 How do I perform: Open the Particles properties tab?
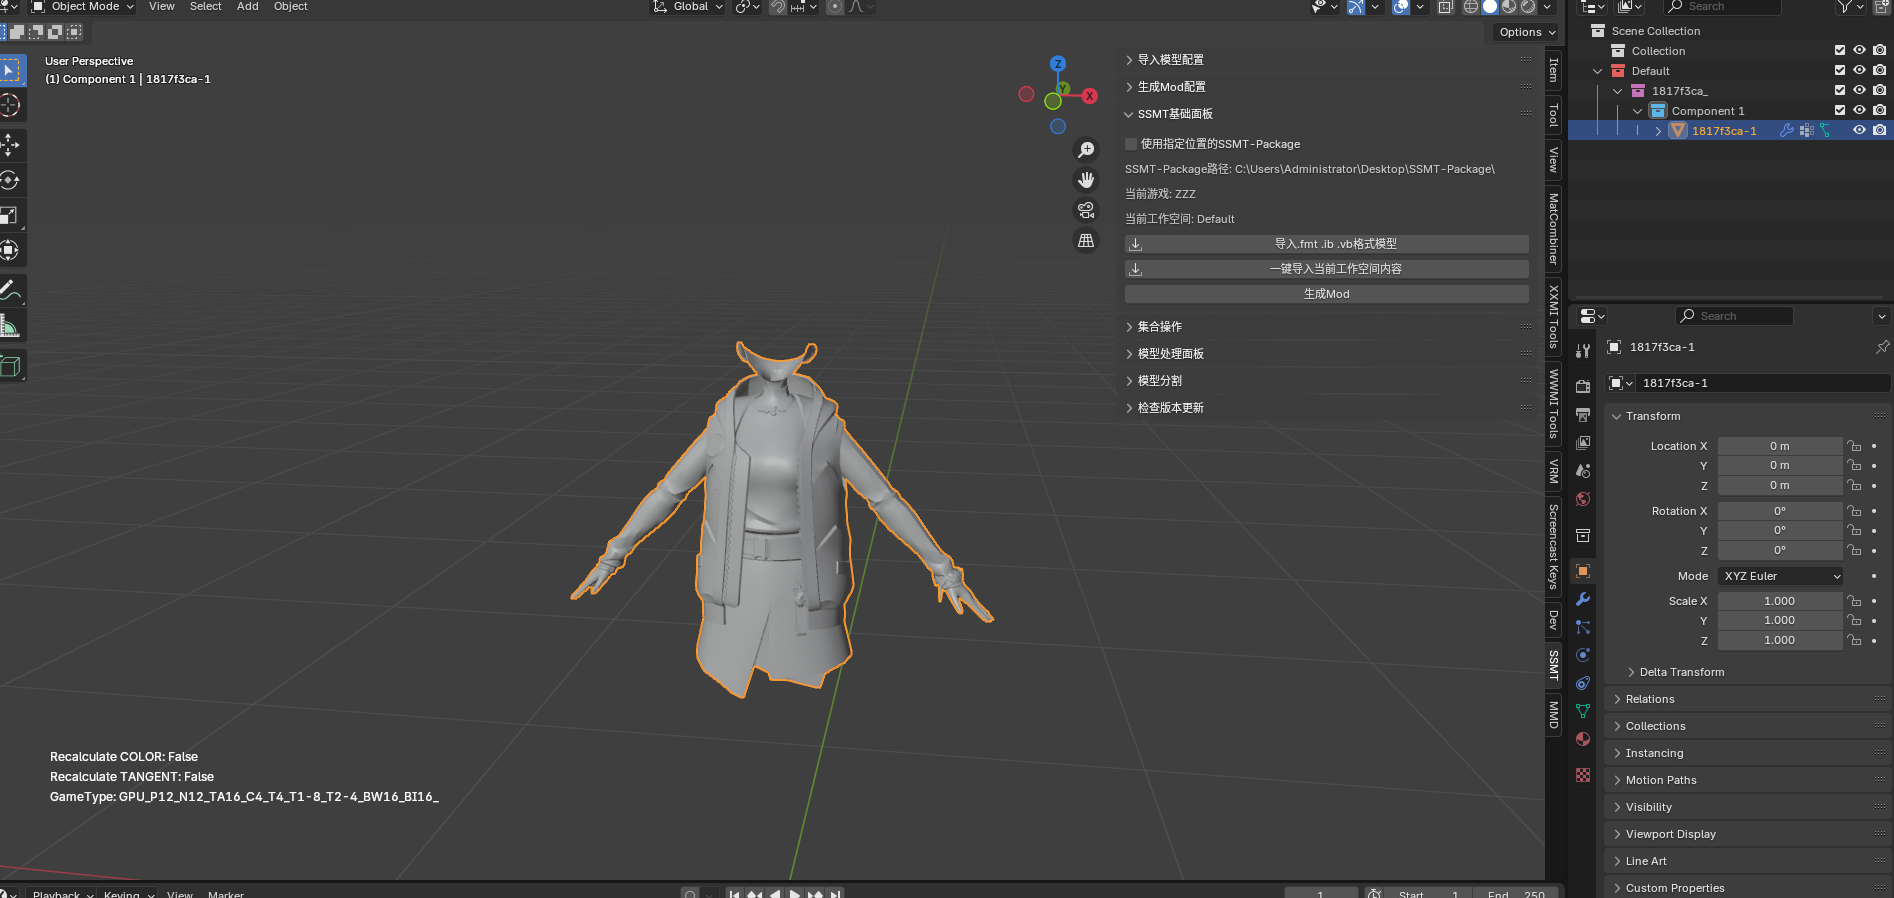[x=1583, y=627]
